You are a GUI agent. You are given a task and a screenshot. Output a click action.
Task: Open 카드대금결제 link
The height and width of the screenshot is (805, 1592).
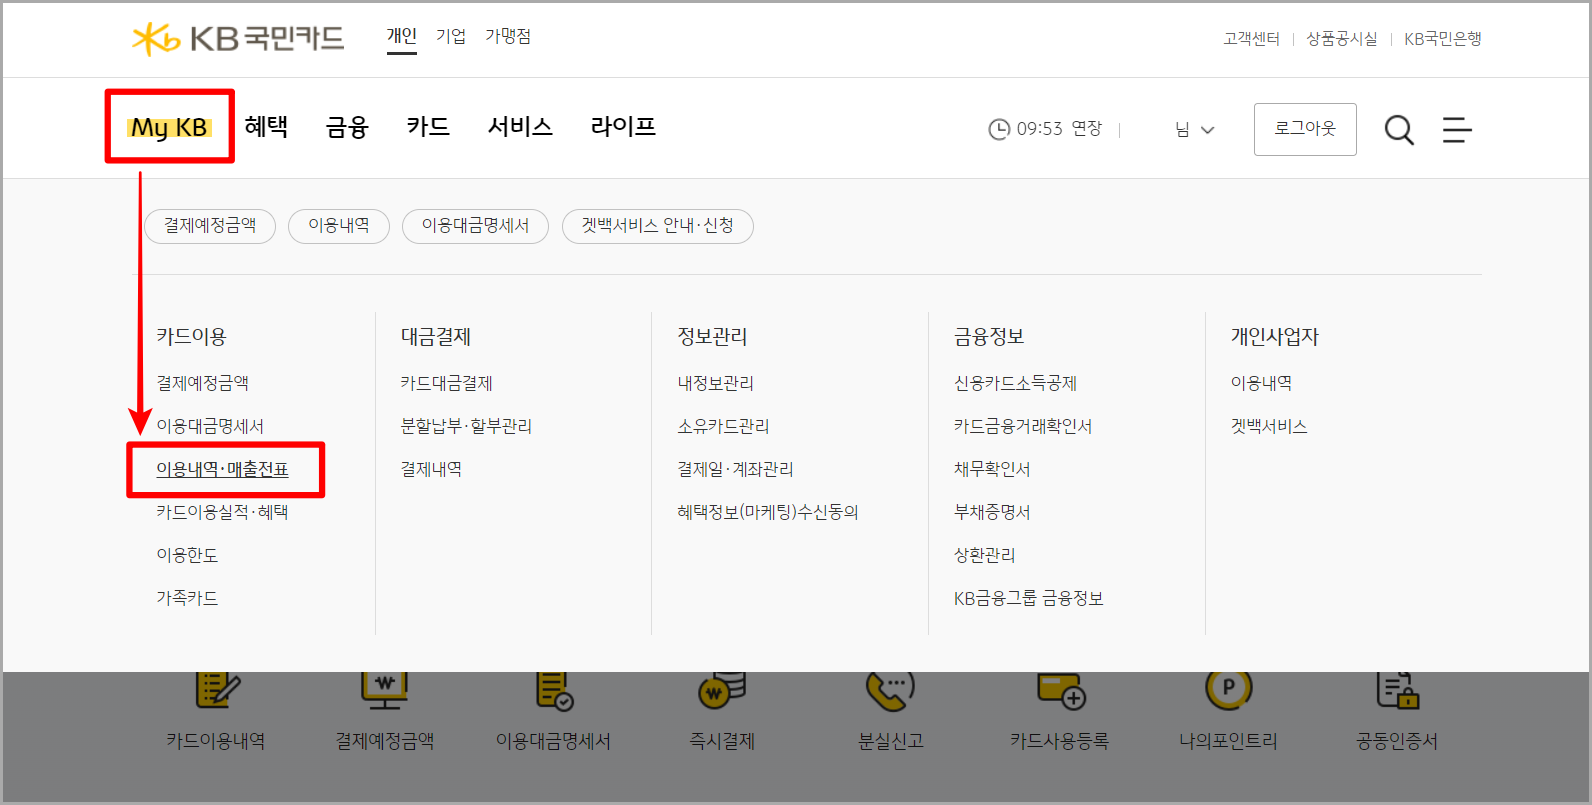click(447, 383)
